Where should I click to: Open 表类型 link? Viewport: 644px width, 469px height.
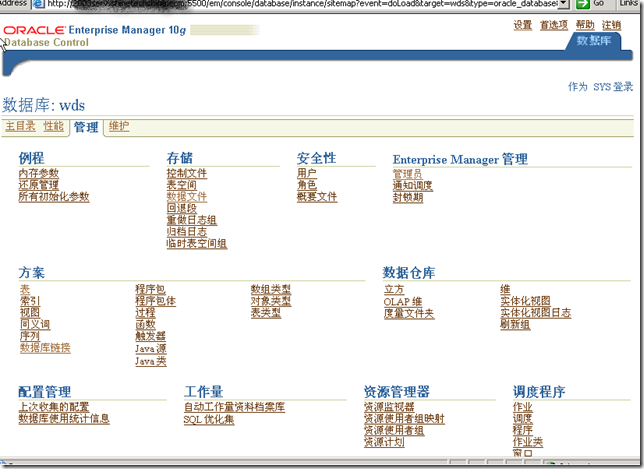tap(266, 313)
